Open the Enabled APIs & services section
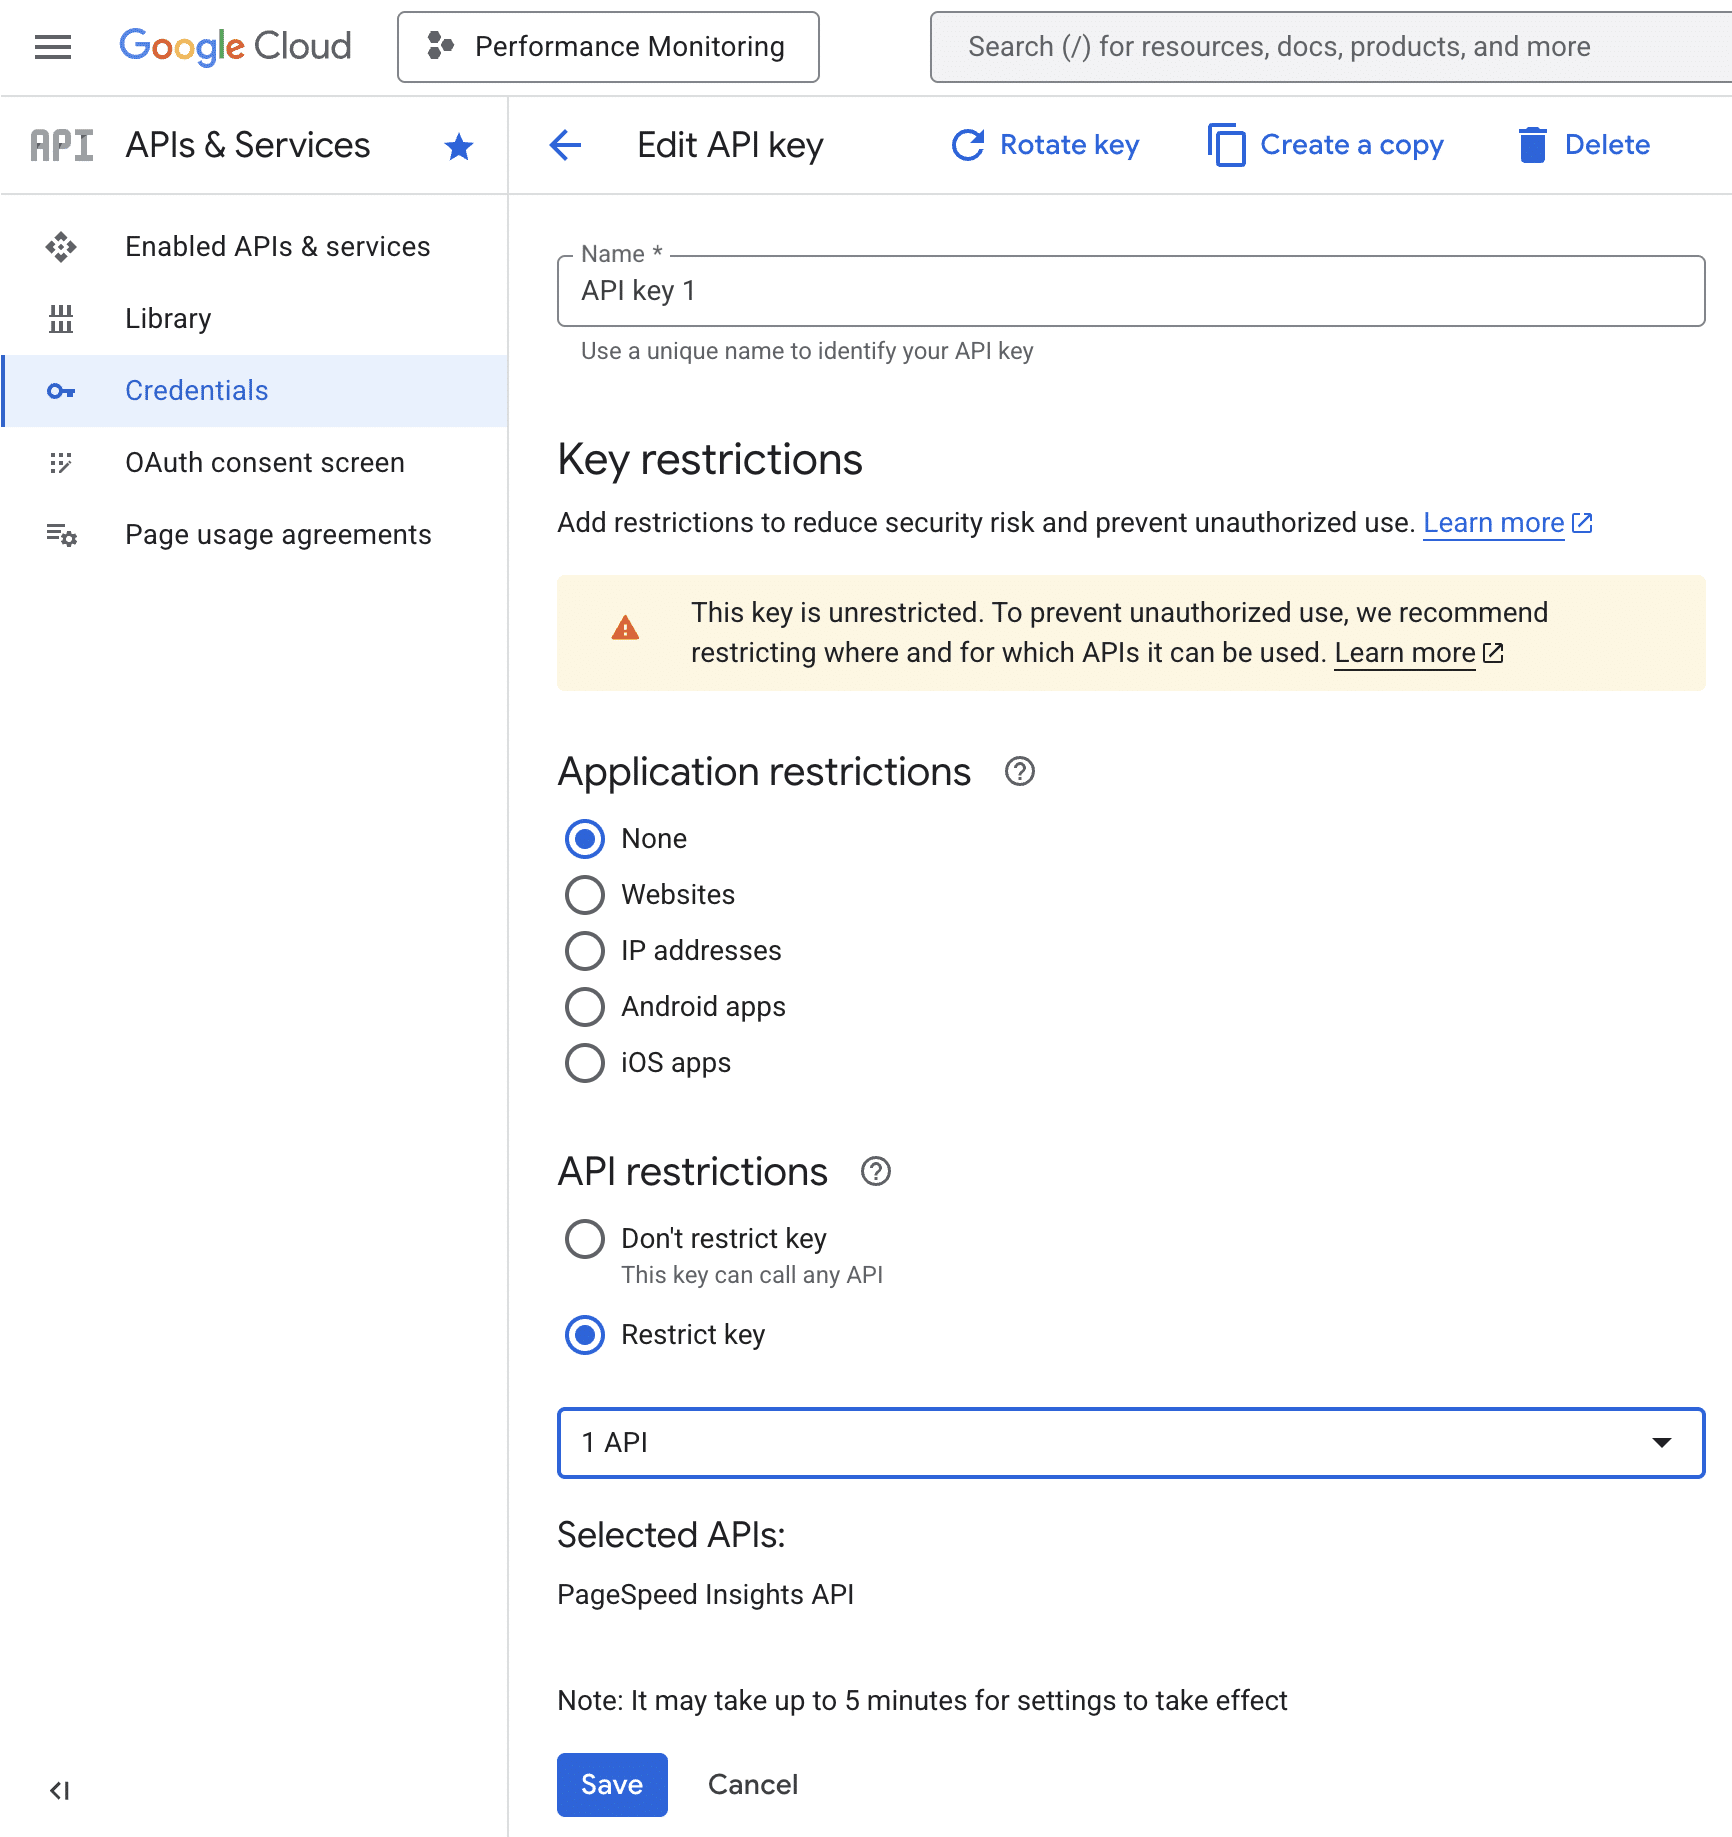Image resolution: width=1732 pixels, height=1837 pixels. click(277, 246)
